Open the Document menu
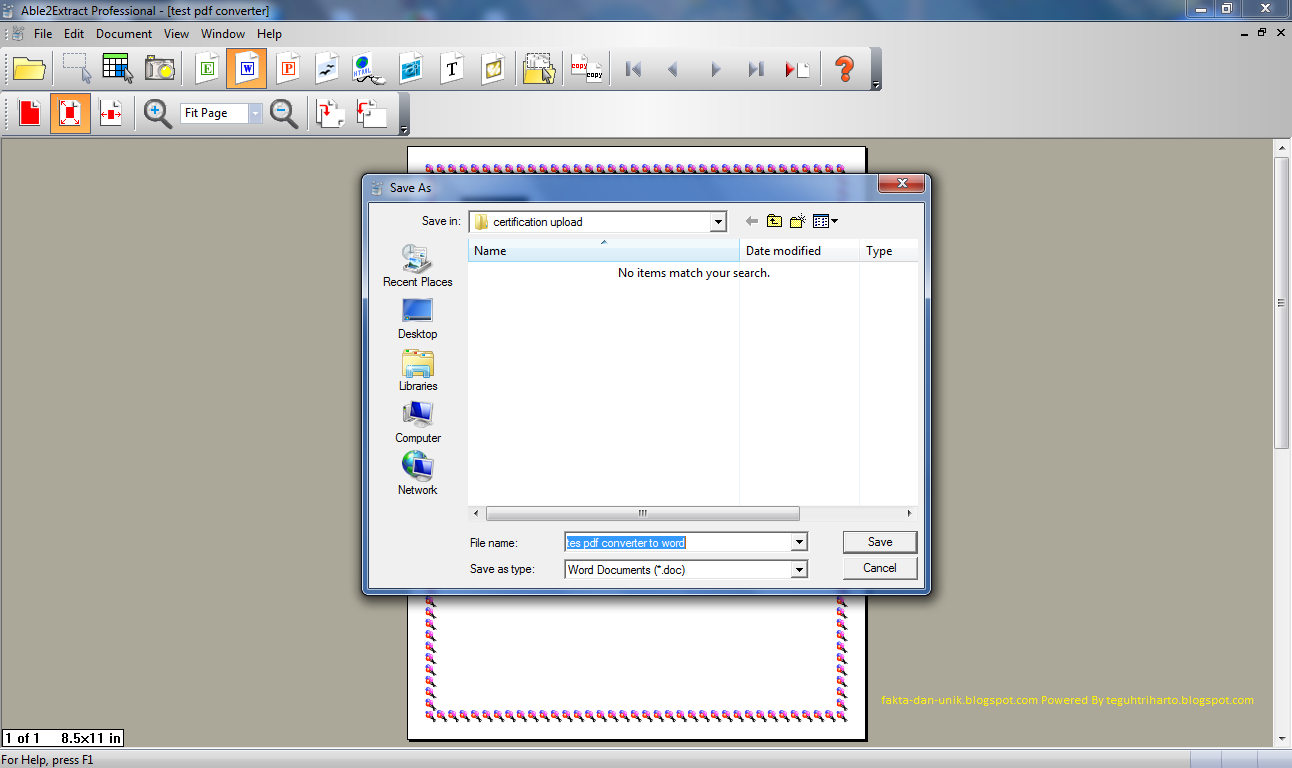 [x=124, y=33]
